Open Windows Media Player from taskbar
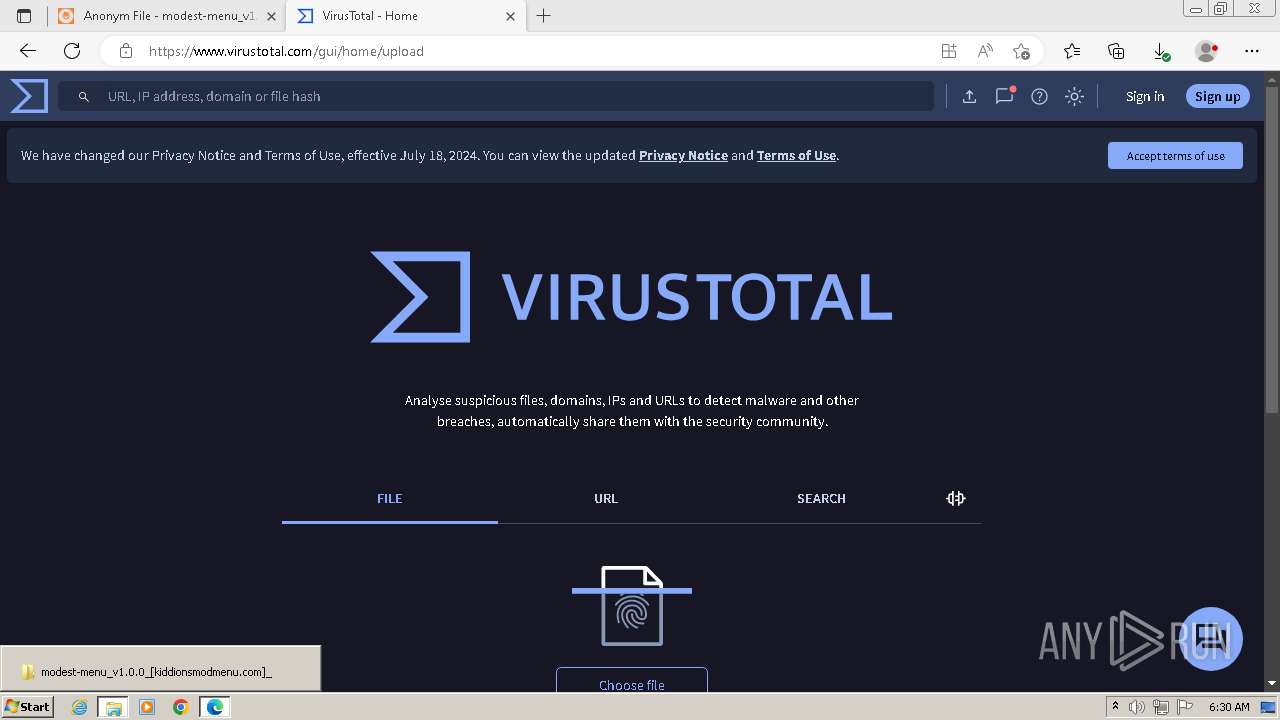1280x720 pixels. pyautogui.click(x=147, y=707)
